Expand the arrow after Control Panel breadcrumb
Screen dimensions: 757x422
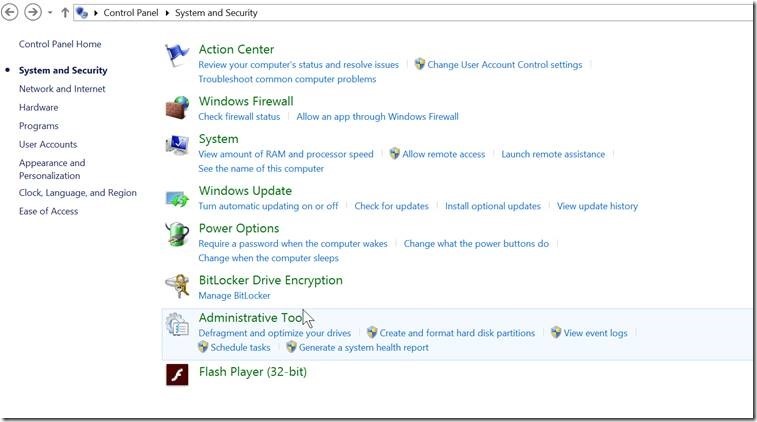pyautogui.click(x=167, y=13)
